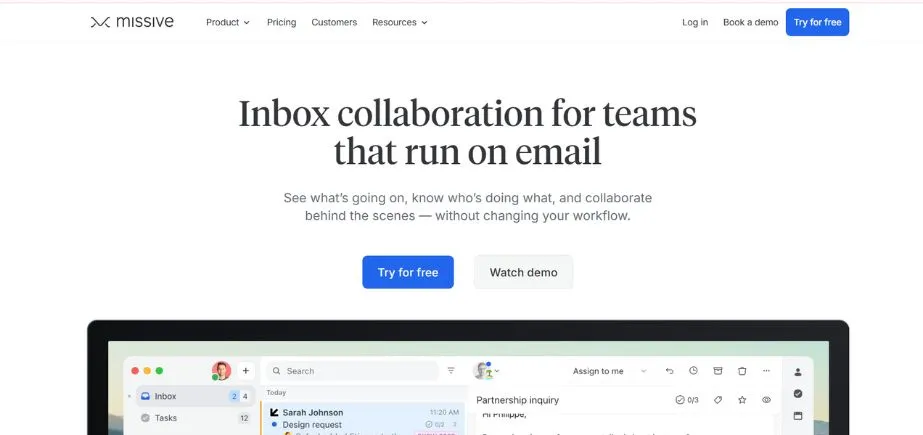Click the checkmark tasks icon in right sidebar
Screen dimensions: 923x435
798,394
